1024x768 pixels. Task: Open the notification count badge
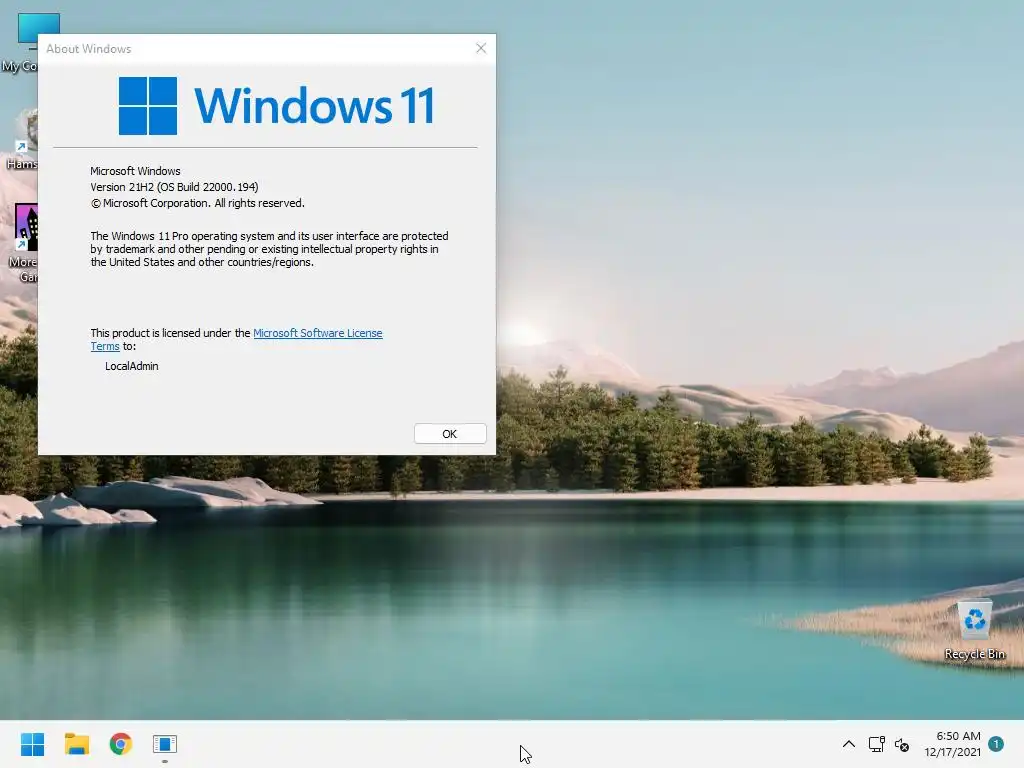point(996,743)
